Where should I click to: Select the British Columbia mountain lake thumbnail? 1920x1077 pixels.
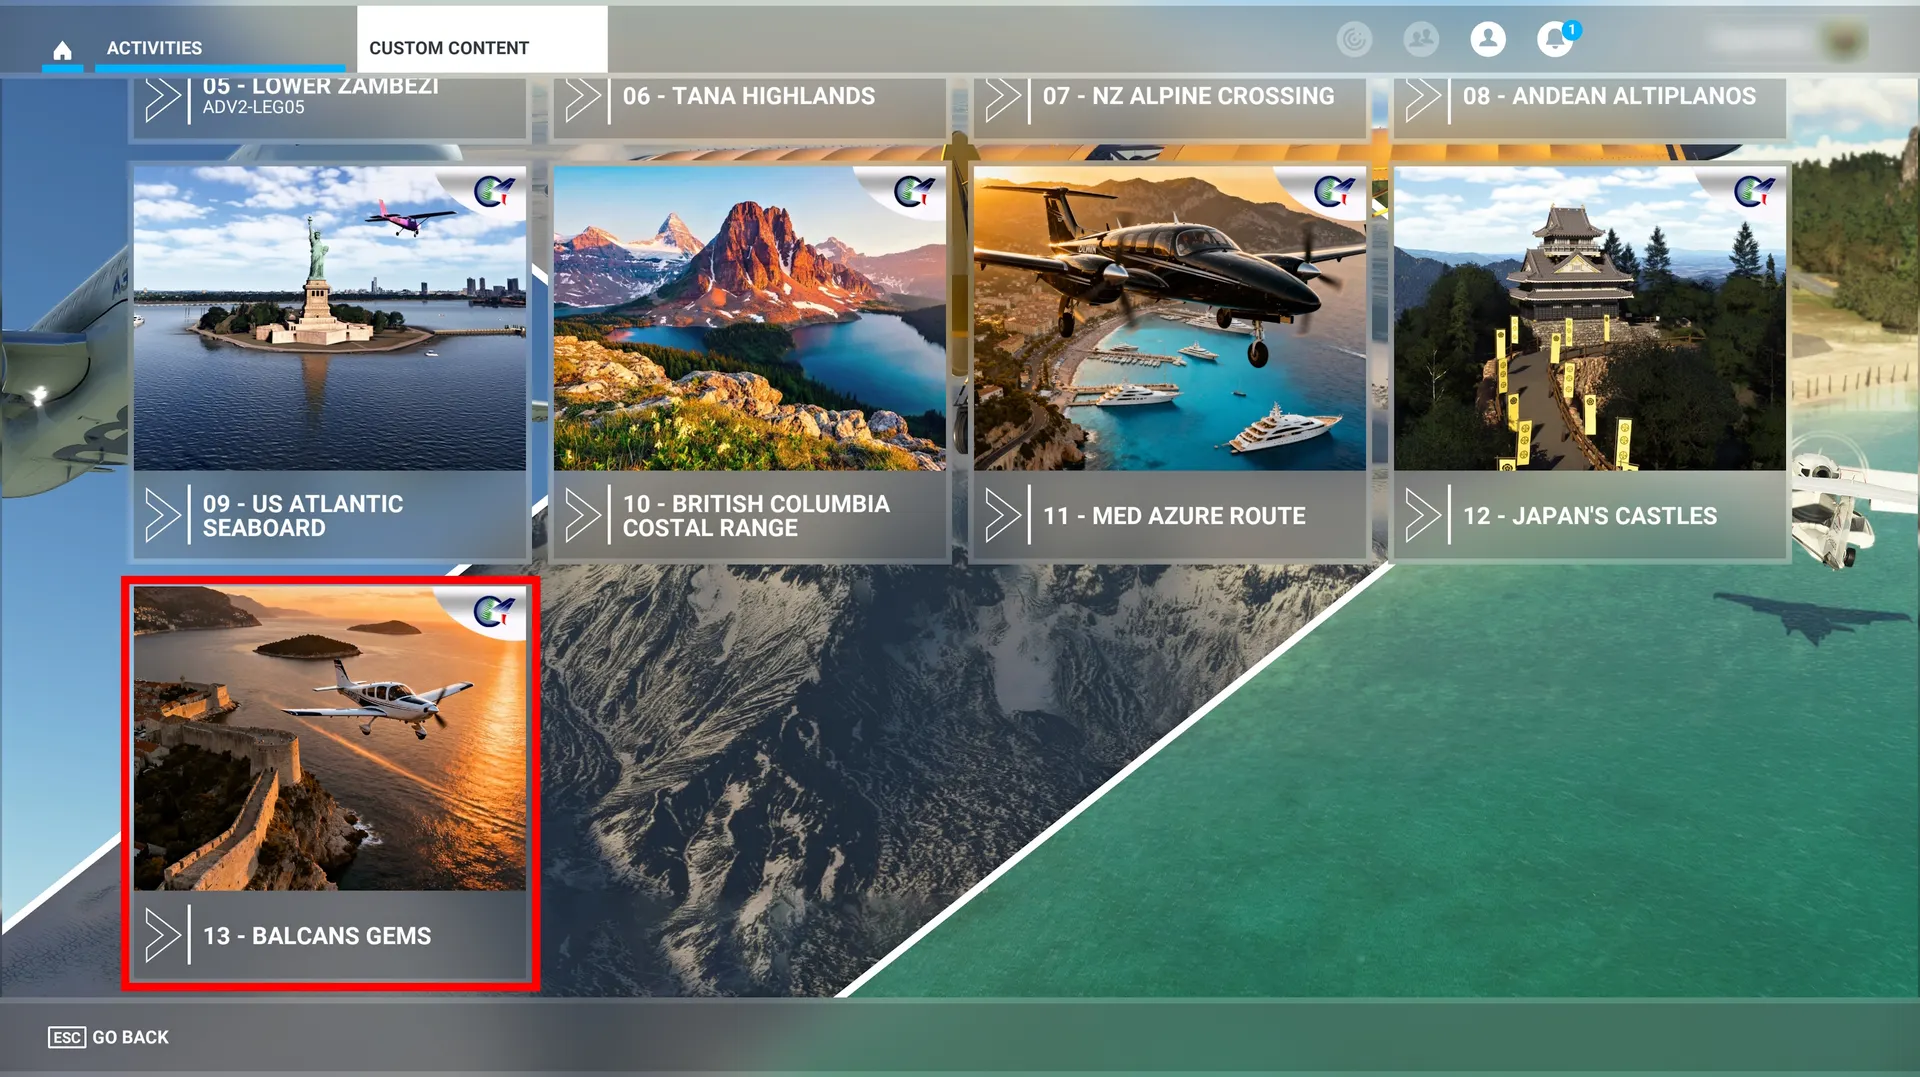coord(750,318)
